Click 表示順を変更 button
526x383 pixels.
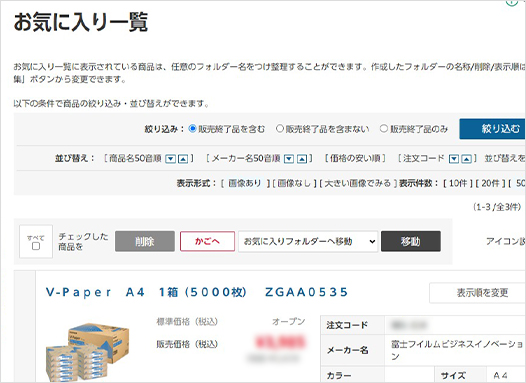point(477,293)
